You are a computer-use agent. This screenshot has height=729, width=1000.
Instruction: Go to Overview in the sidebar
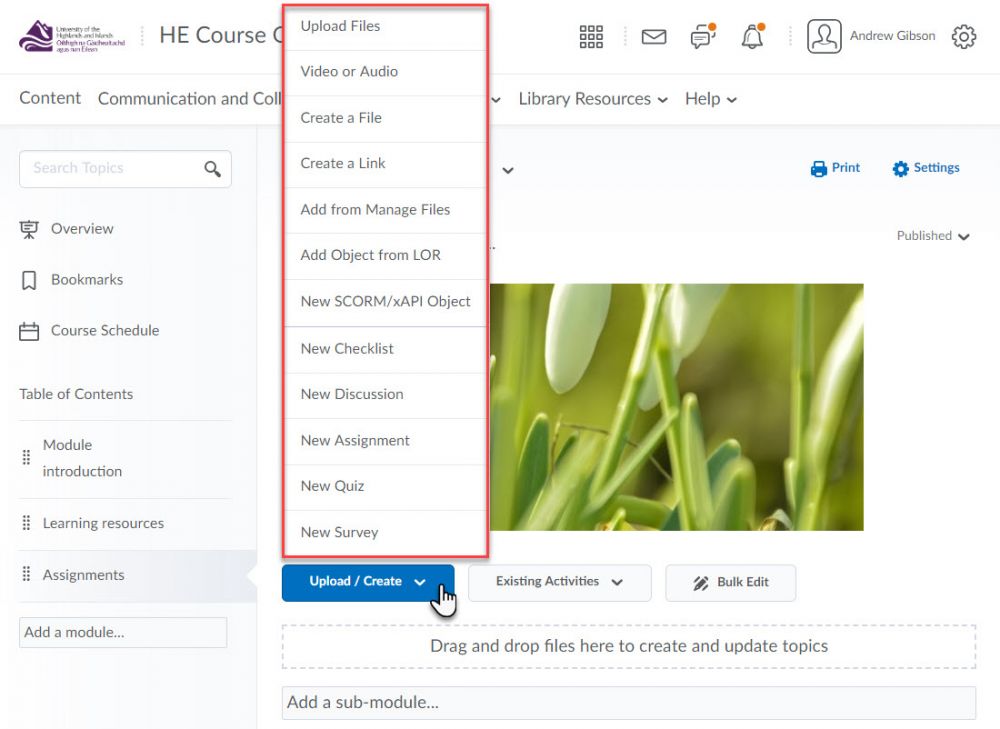[x=82, y=229]
